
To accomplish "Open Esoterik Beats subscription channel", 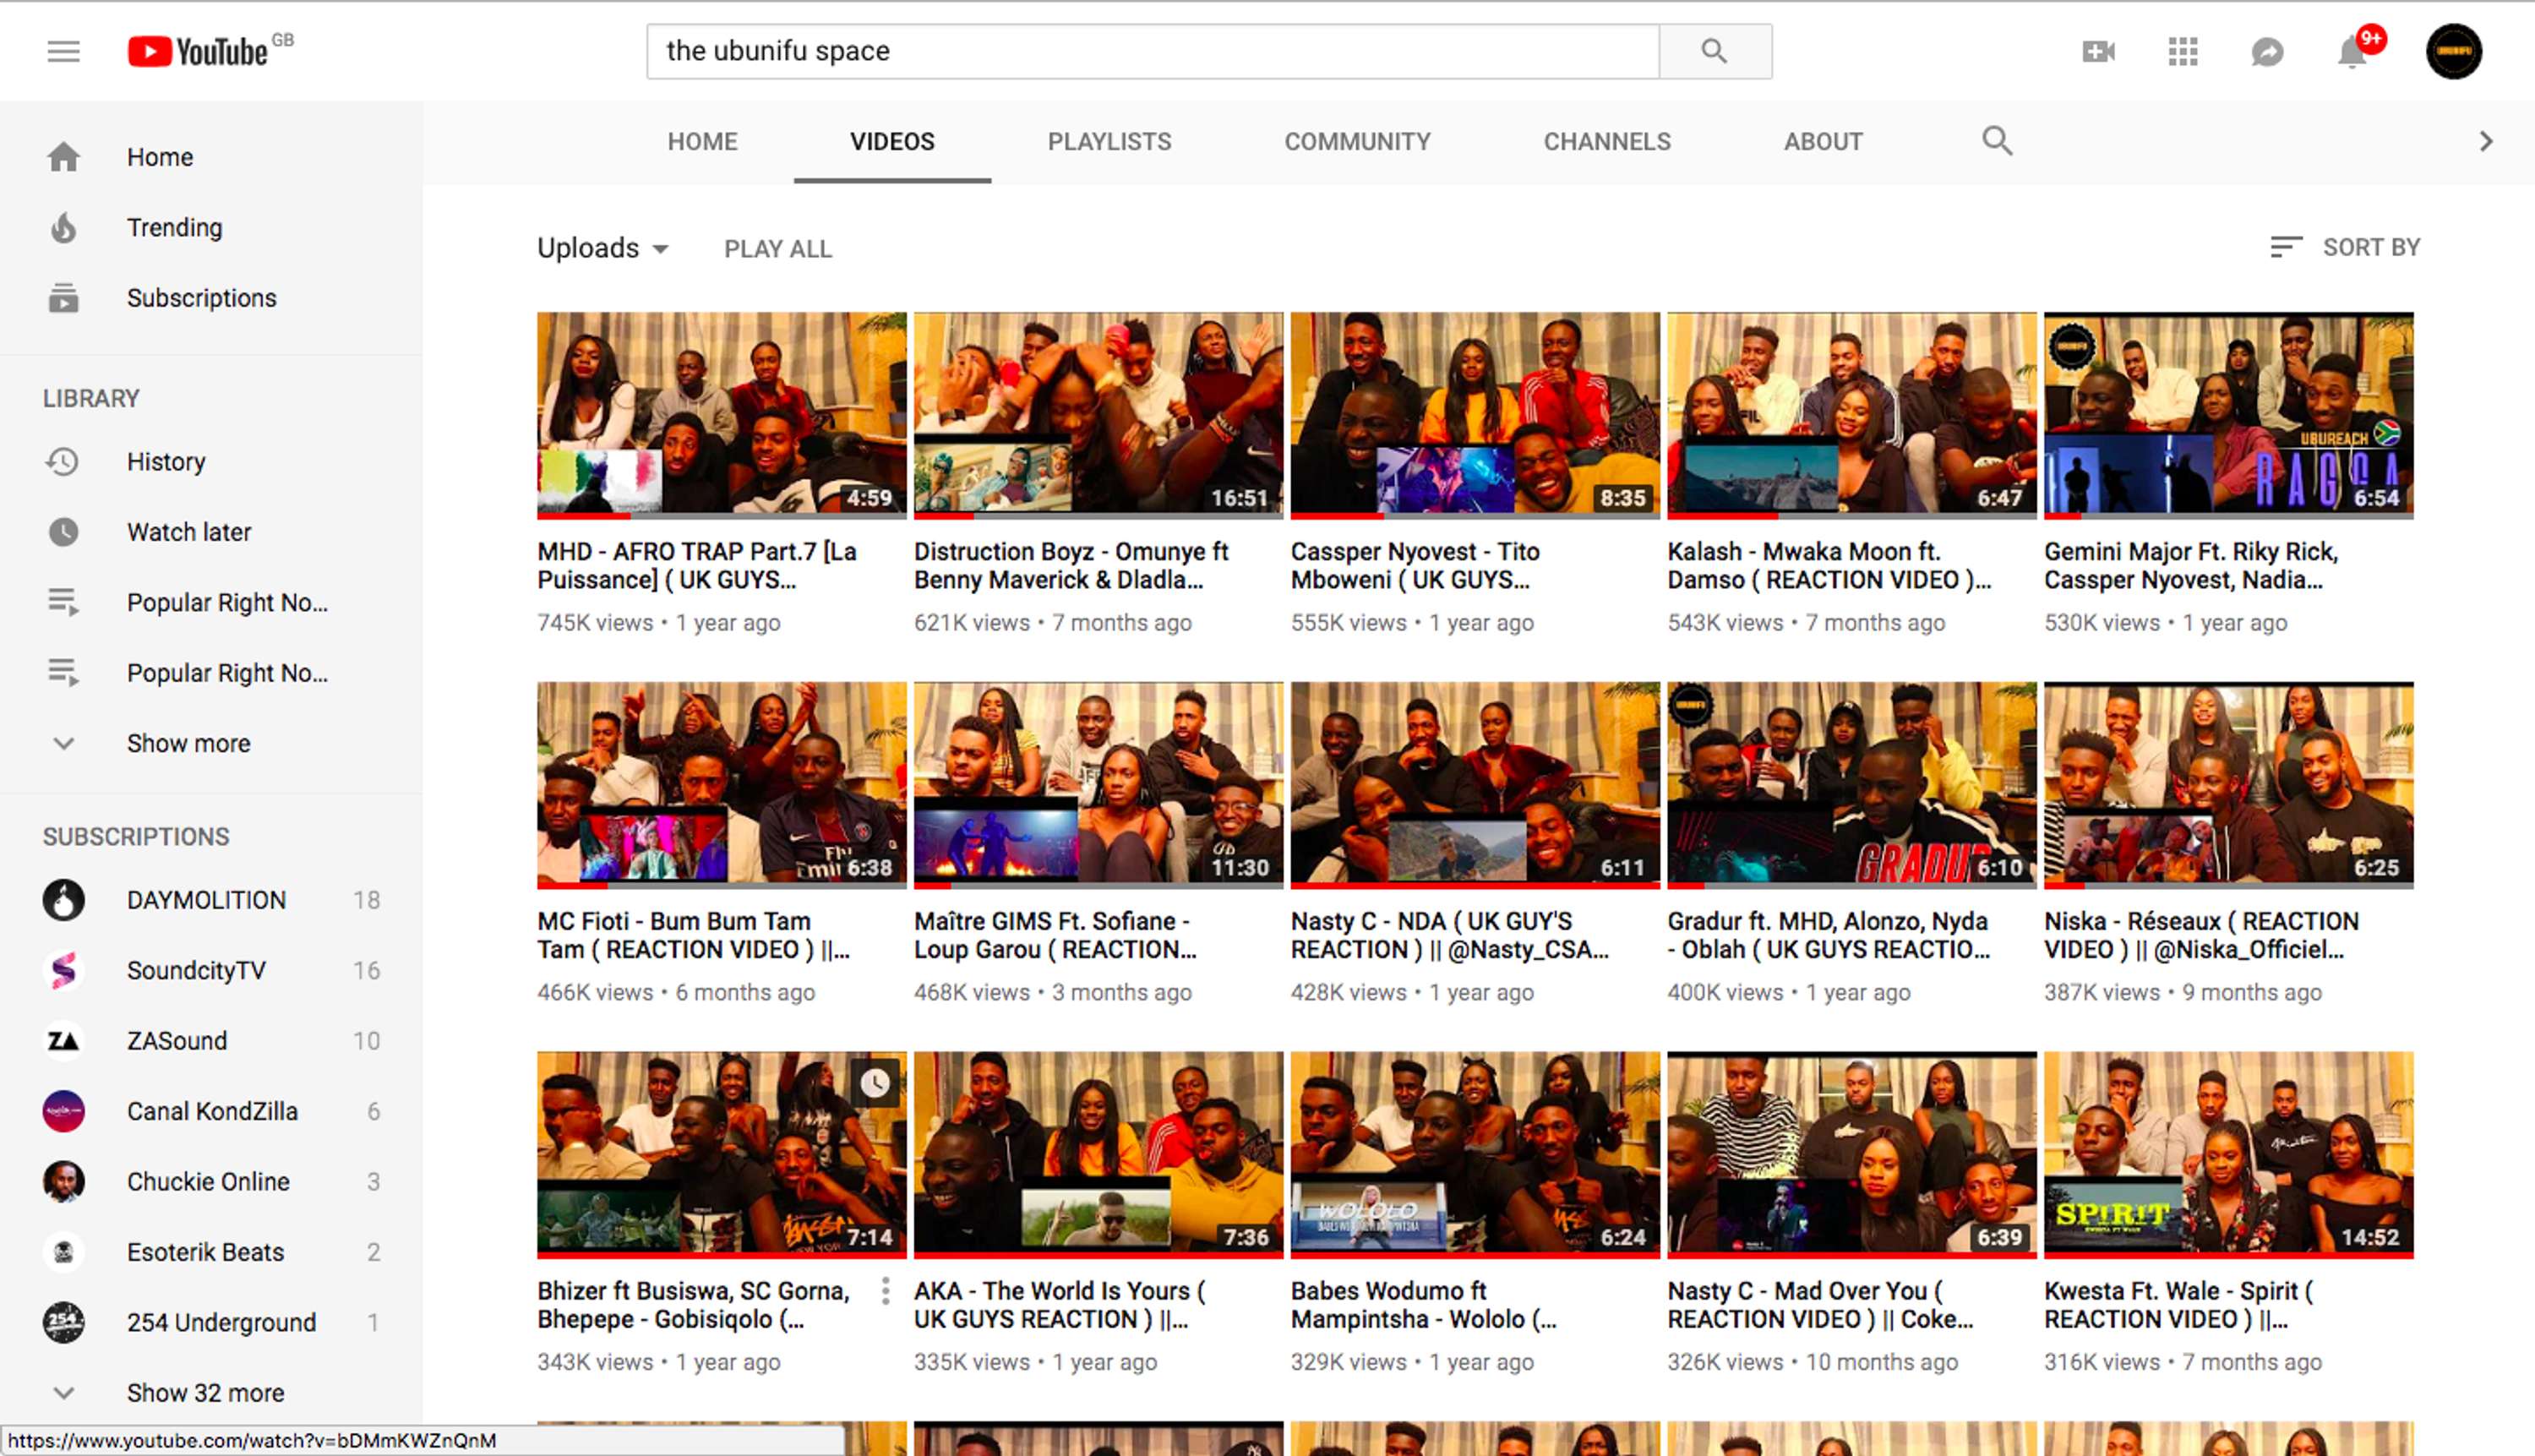I will point(211,1252).
